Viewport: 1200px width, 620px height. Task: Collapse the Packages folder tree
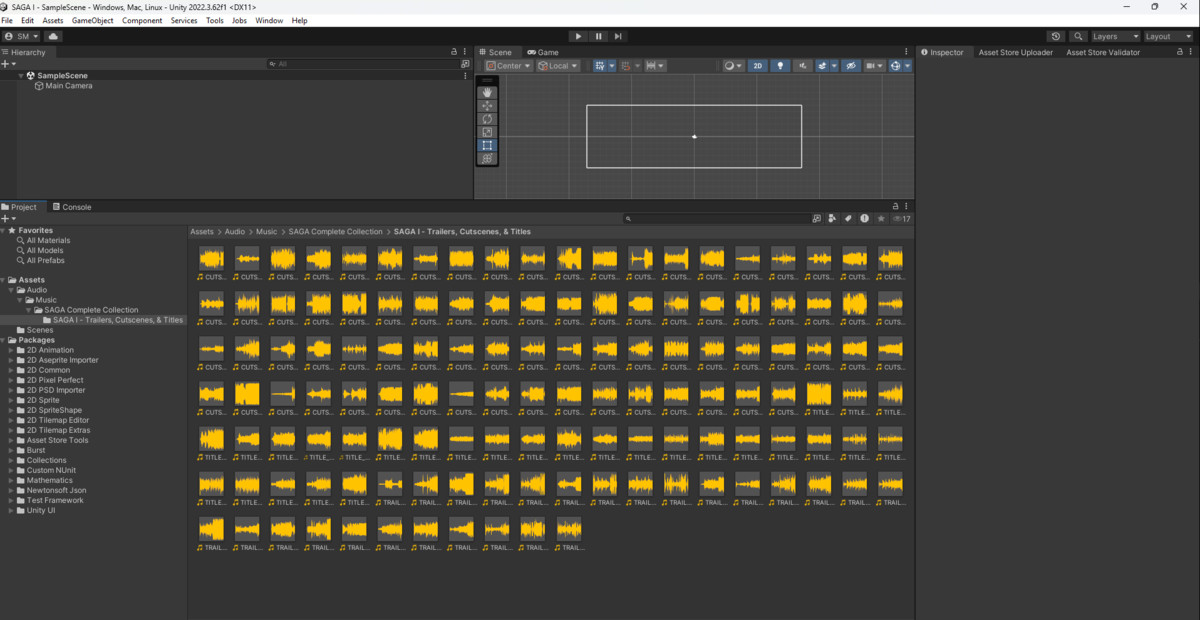pyautogui.click(x=4, y=340)
